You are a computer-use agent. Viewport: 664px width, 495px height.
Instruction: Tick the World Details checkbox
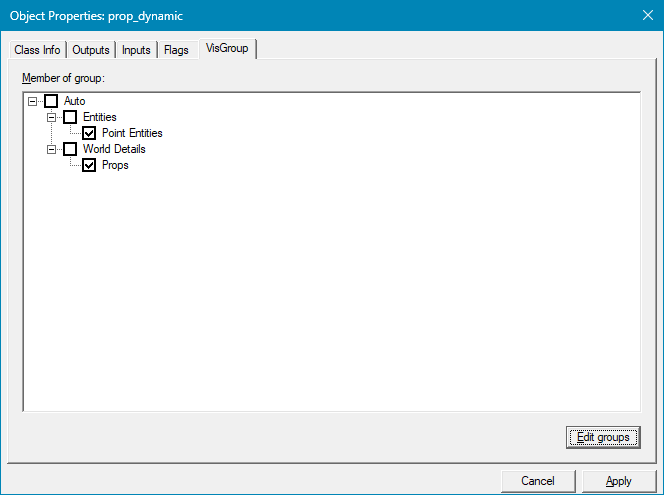[70, 149]
